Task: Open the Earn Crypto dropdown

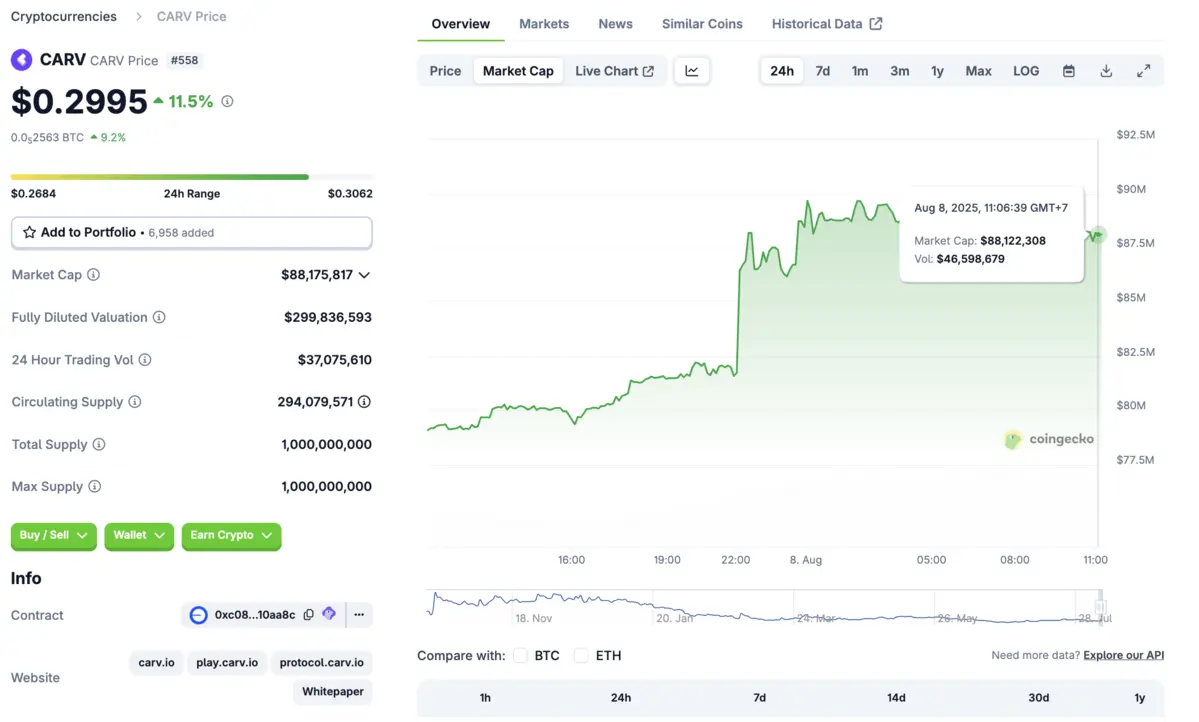Action: pyautogui.click(x=231, y=536)
